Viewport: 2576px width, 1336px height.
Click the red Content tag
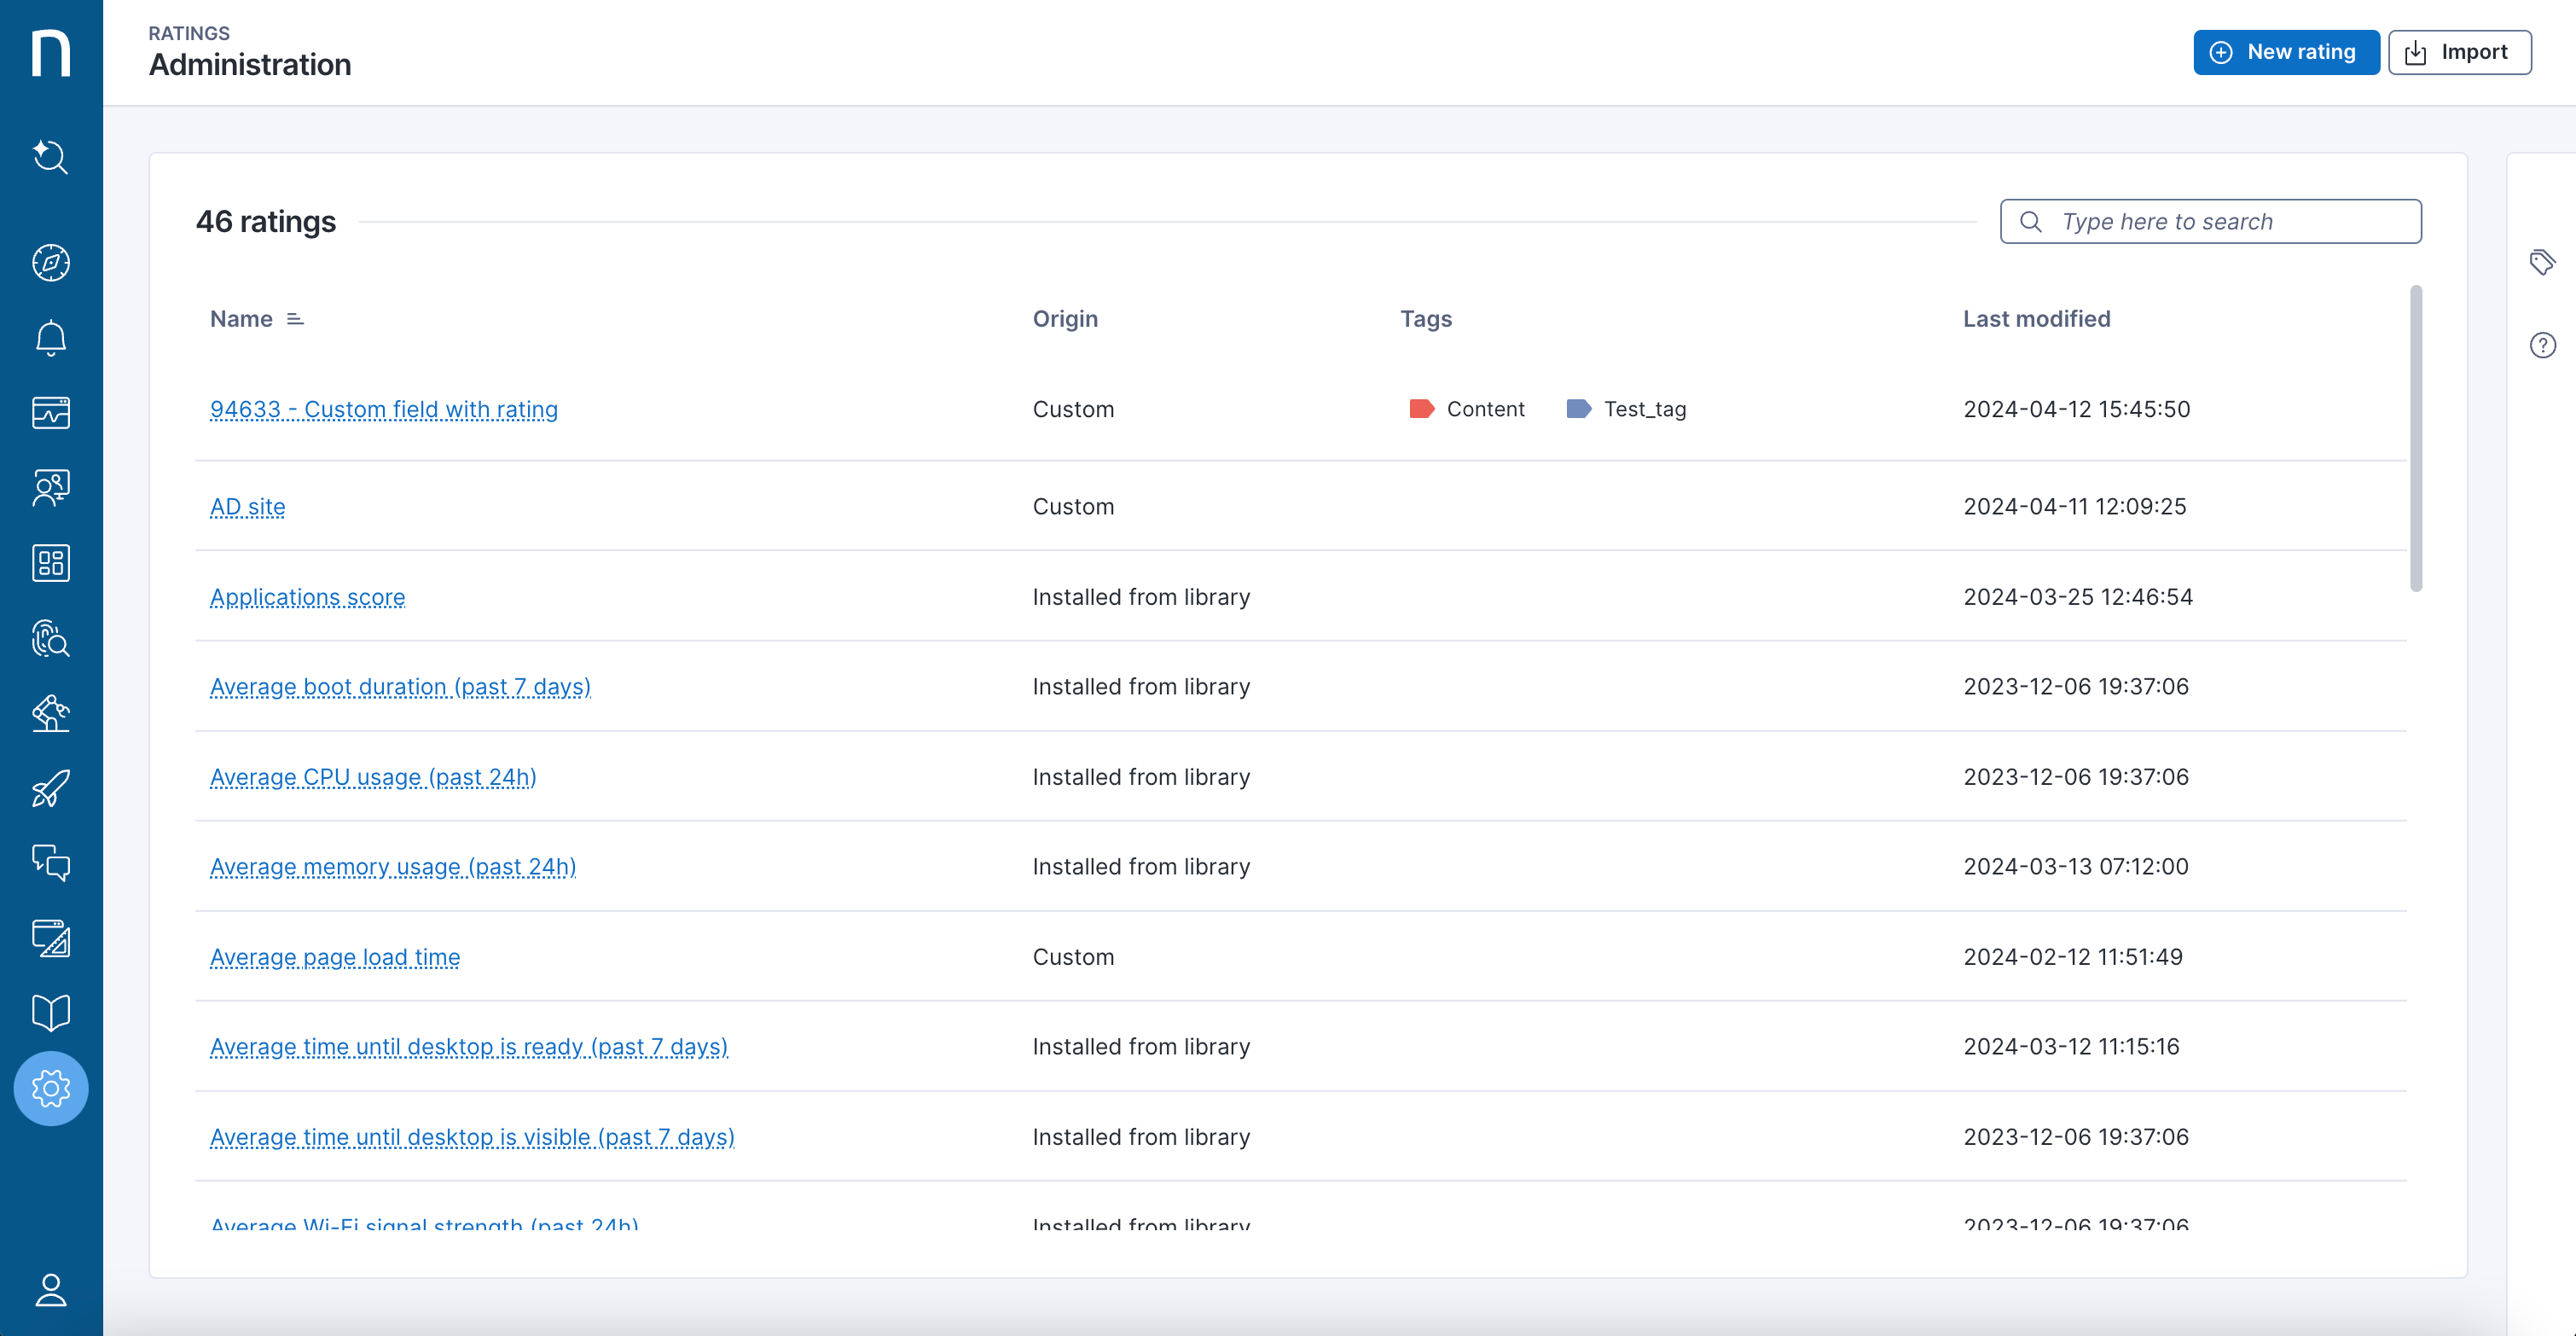(1467, 409)
